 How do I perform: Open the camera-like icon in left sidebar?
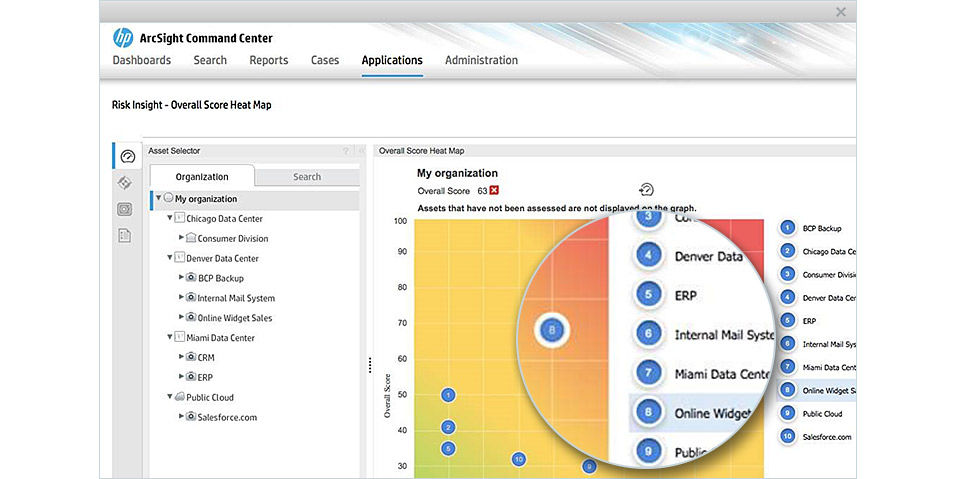tap(125, 209)
